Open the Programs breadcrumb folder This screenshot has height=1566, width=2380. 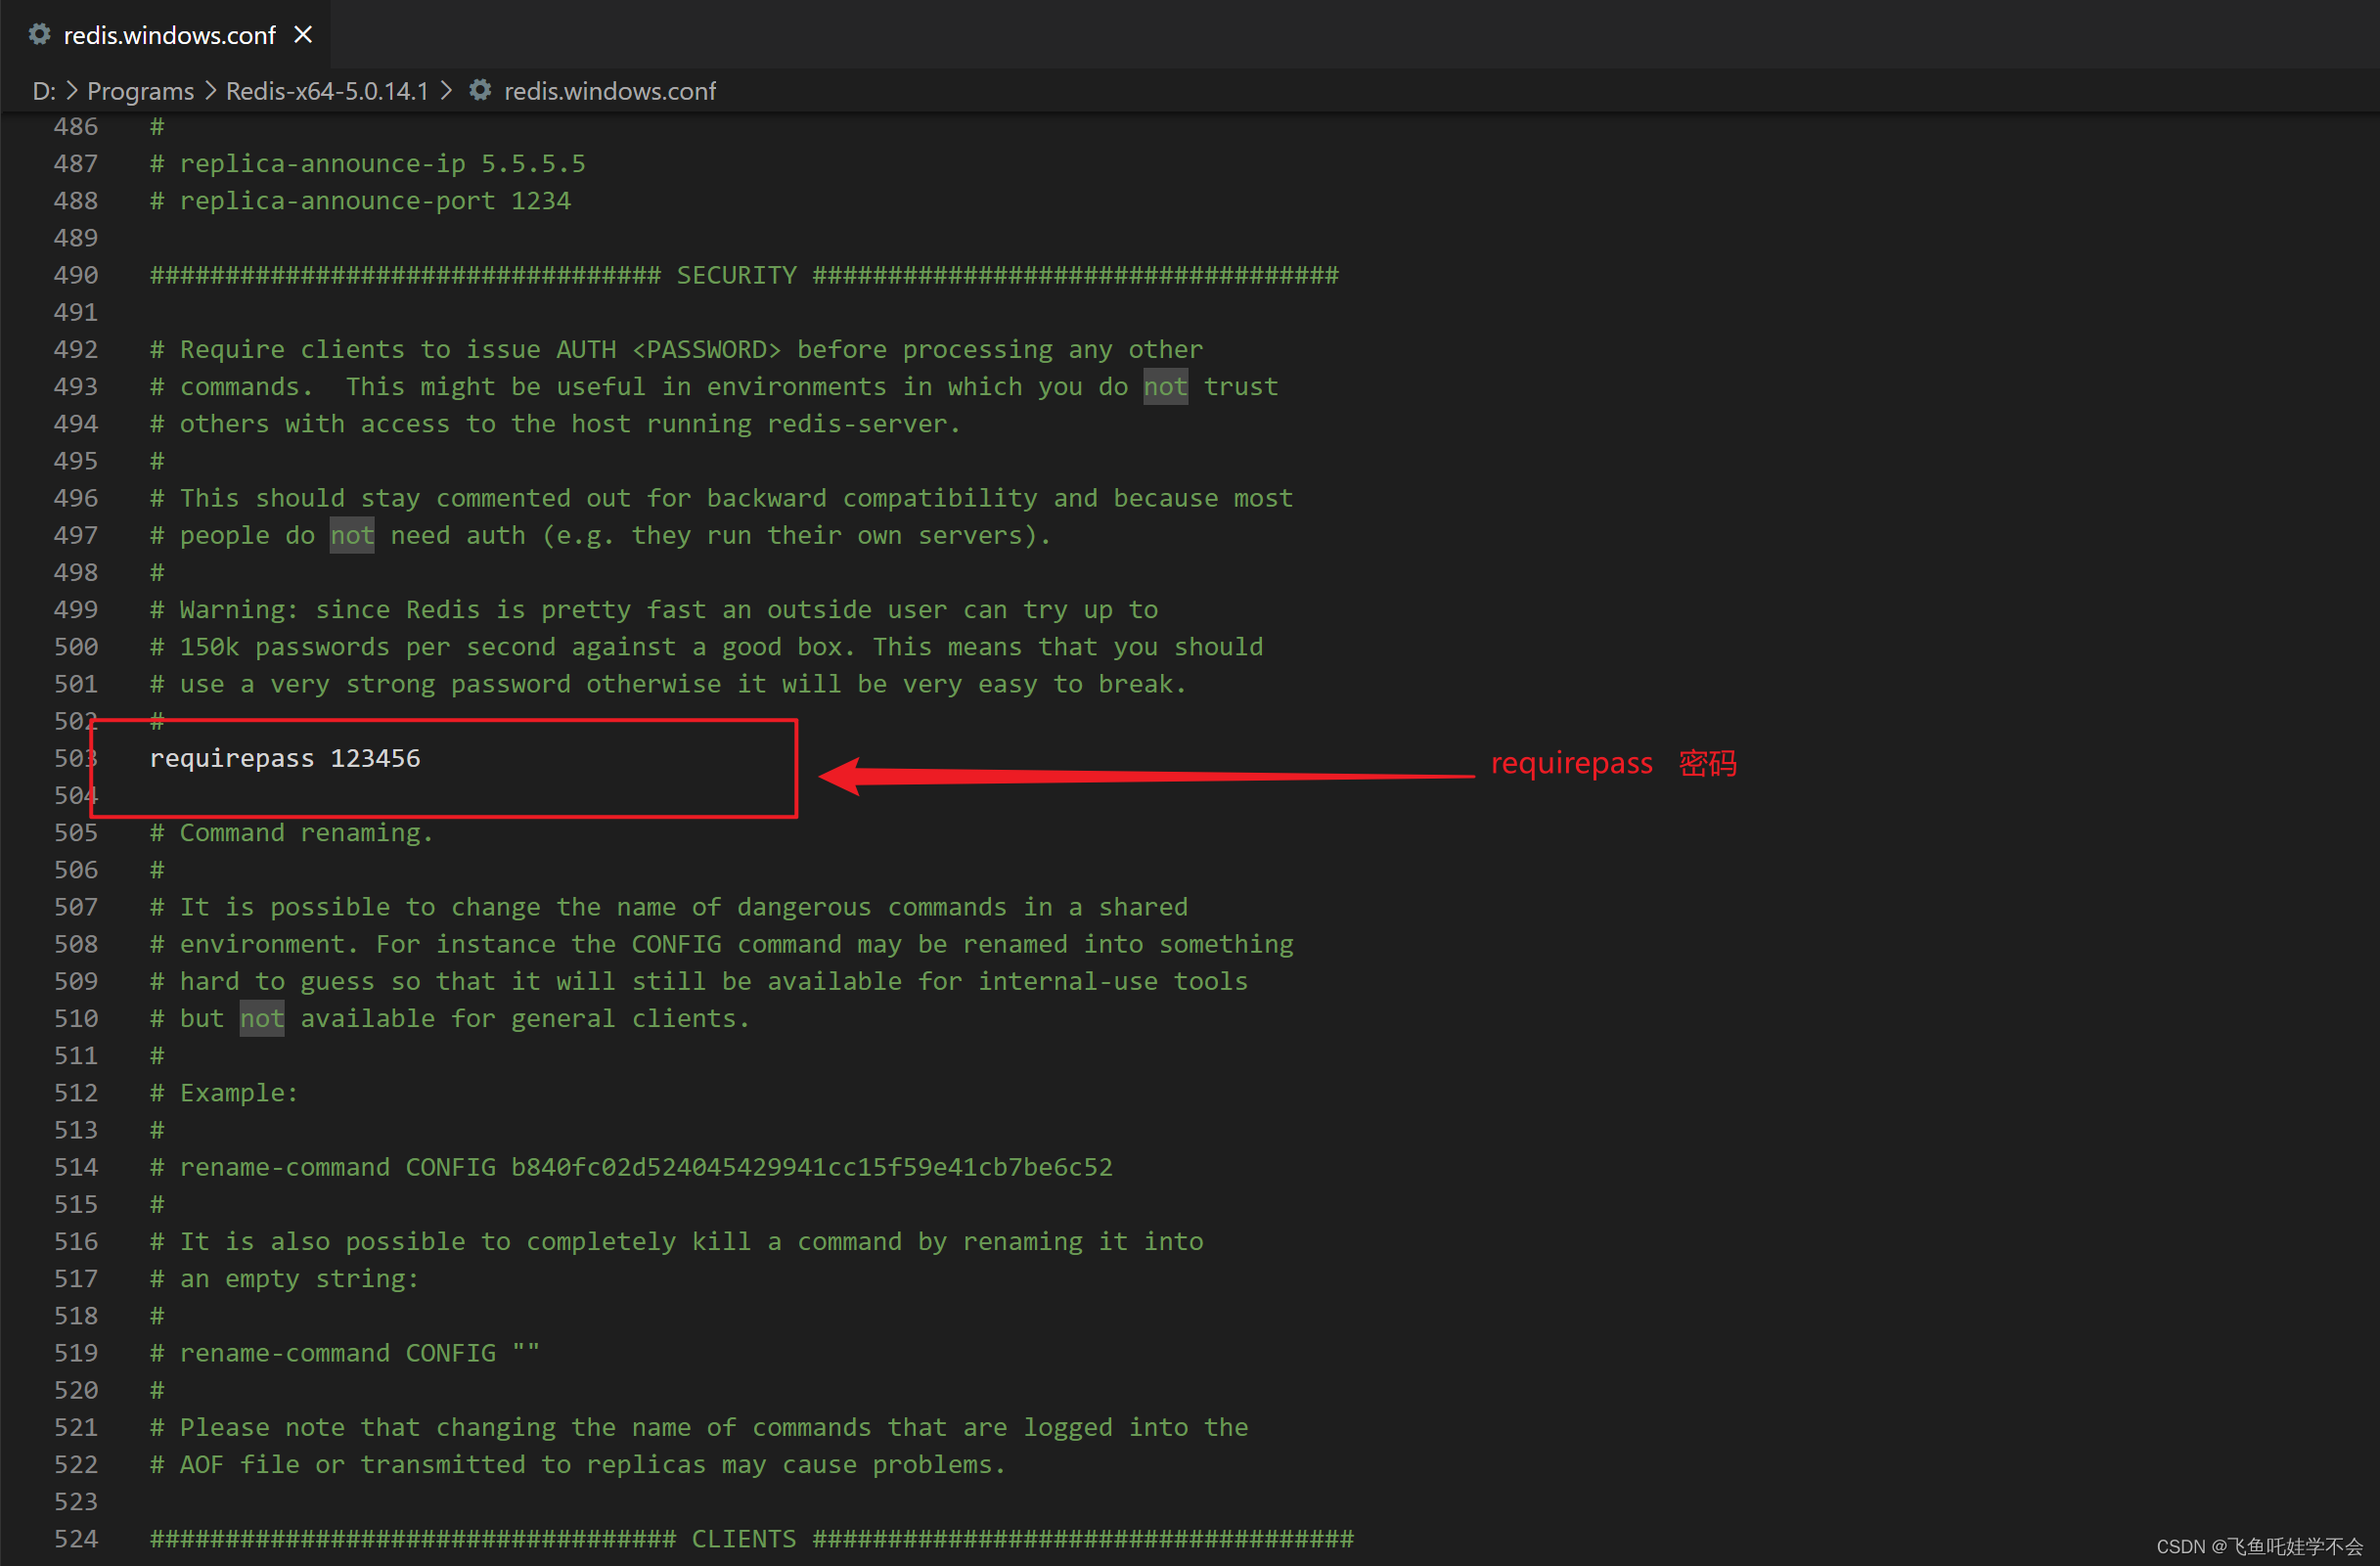click(140, 91)
